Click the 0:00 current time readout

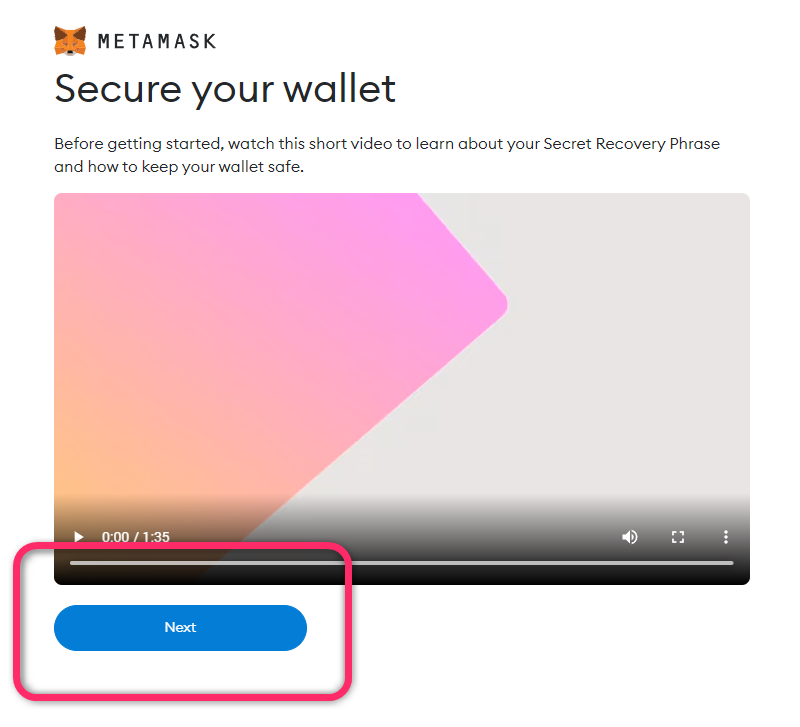click(x=115, y=537)
